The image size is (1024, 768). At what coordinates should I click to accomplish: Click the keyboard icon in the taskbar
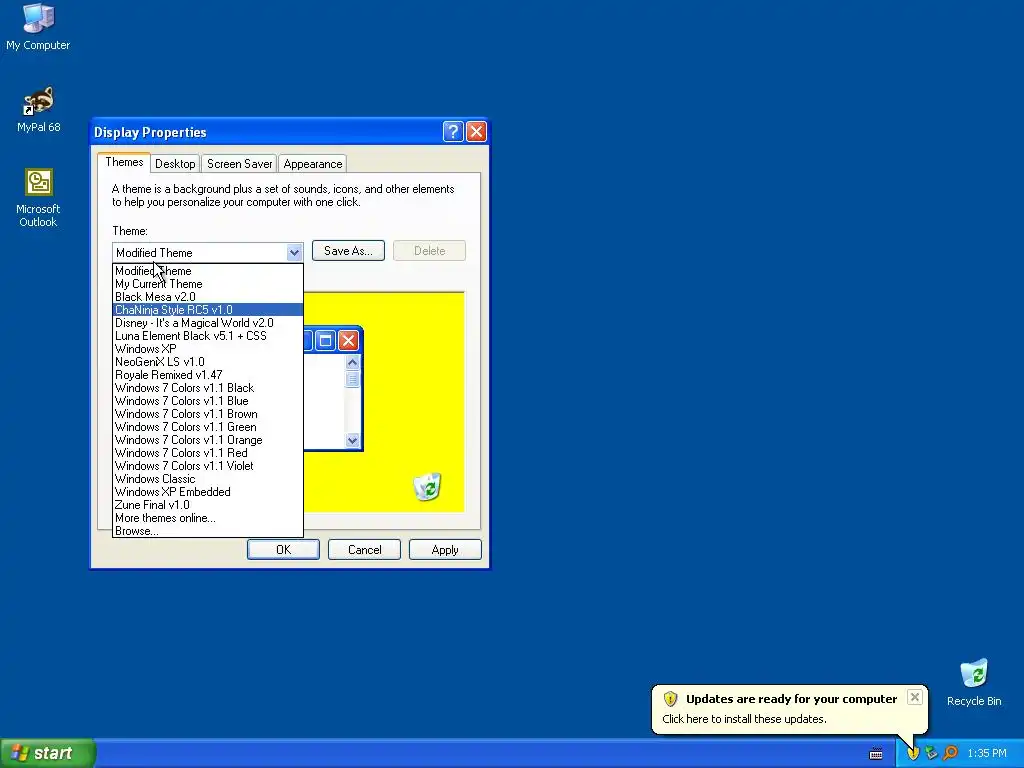tap(876, 754)
